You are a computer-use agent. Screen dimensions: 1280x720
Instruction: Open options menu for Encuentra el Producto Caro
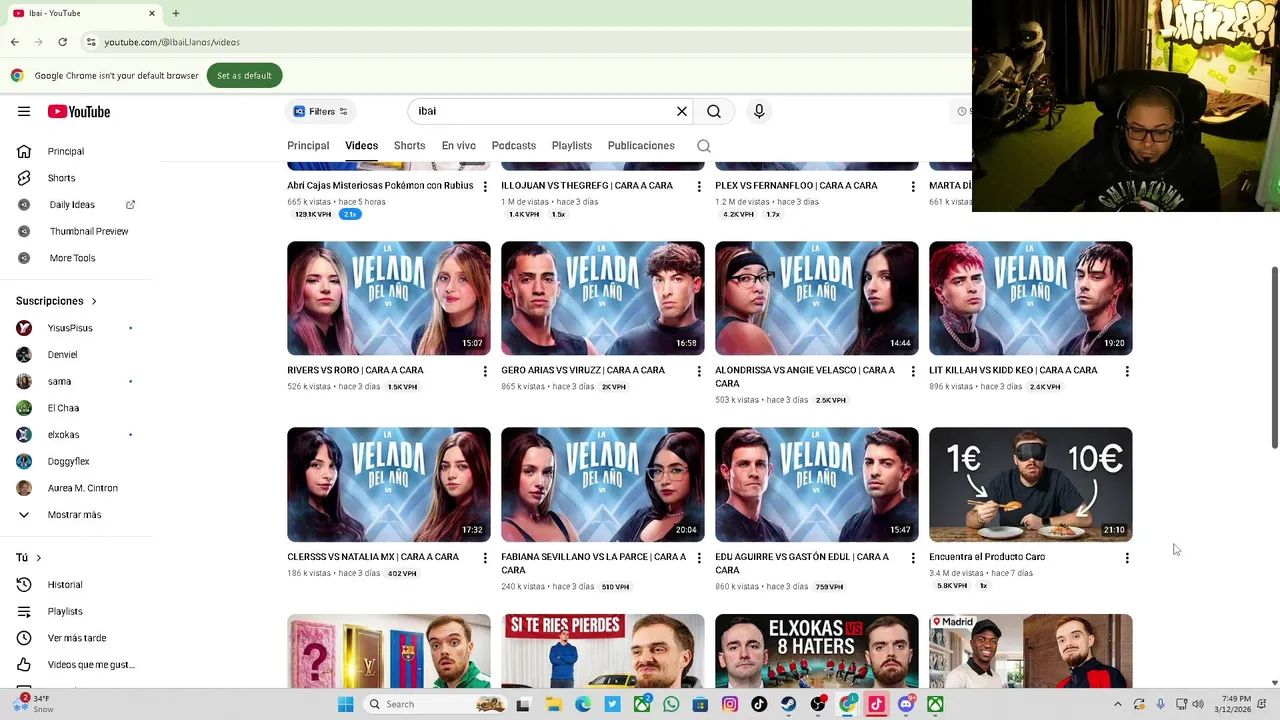click(x=1127, y=558)
